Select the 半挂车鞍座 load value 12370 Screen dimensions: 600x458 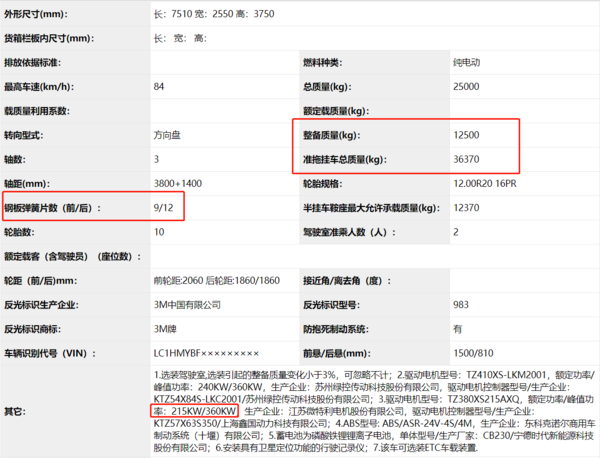click(x=468, y=207)
